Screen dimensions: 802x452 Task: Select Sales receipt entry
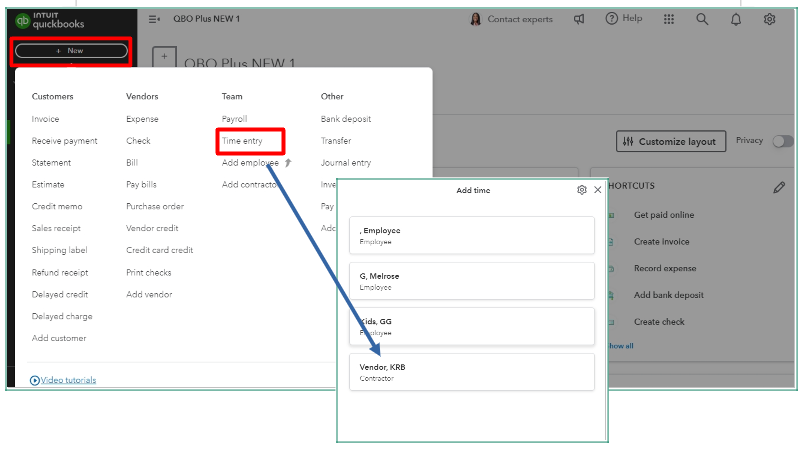tap(56, 229)
